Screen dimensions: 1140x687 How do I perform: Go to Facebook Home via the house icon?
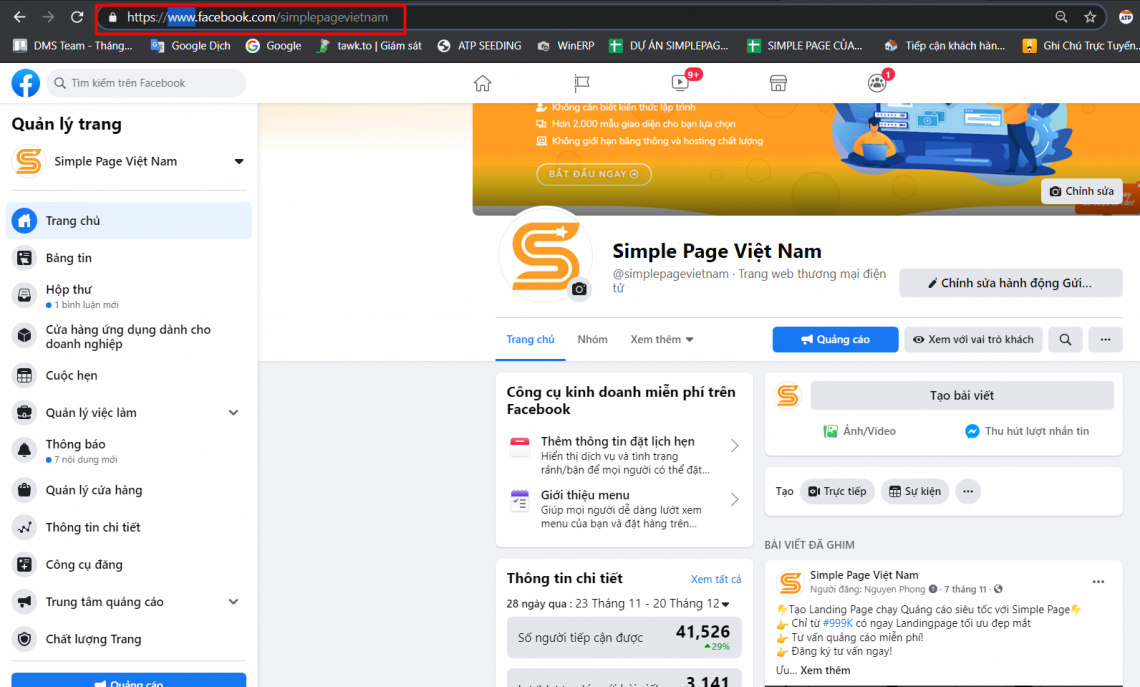click(x=483, y=83)
